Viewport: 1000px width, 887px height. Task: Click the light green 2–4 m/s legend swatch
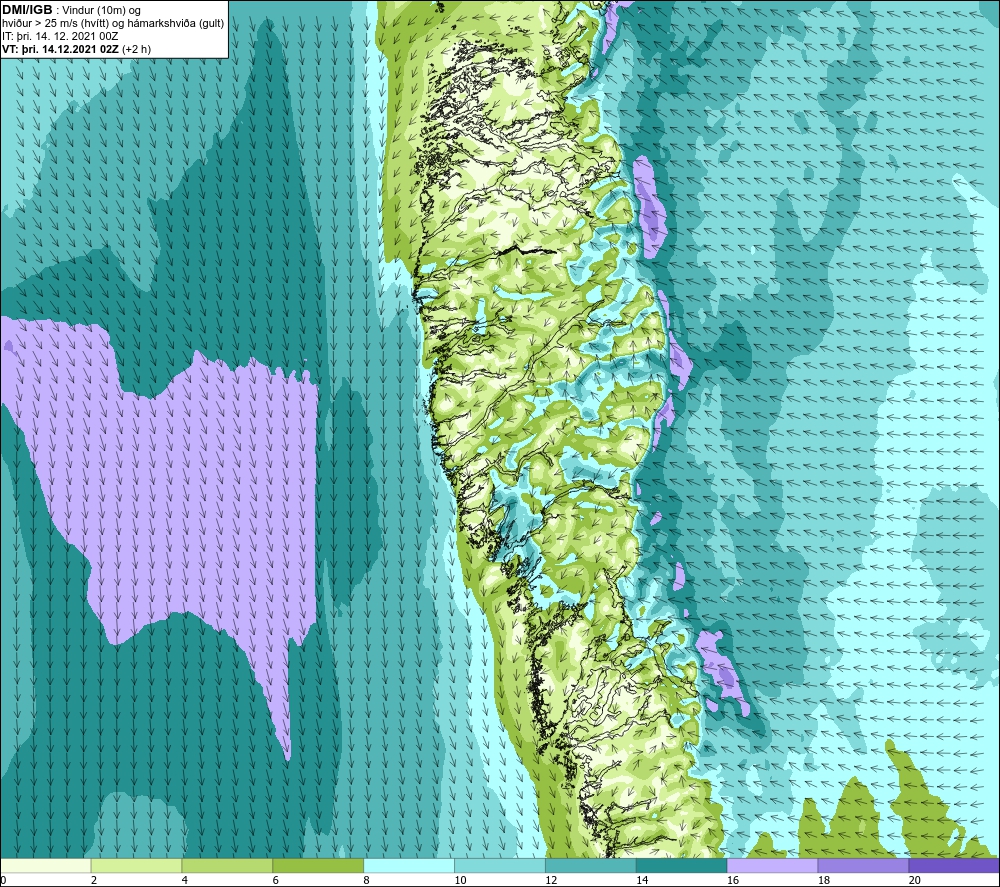[136, 865]
